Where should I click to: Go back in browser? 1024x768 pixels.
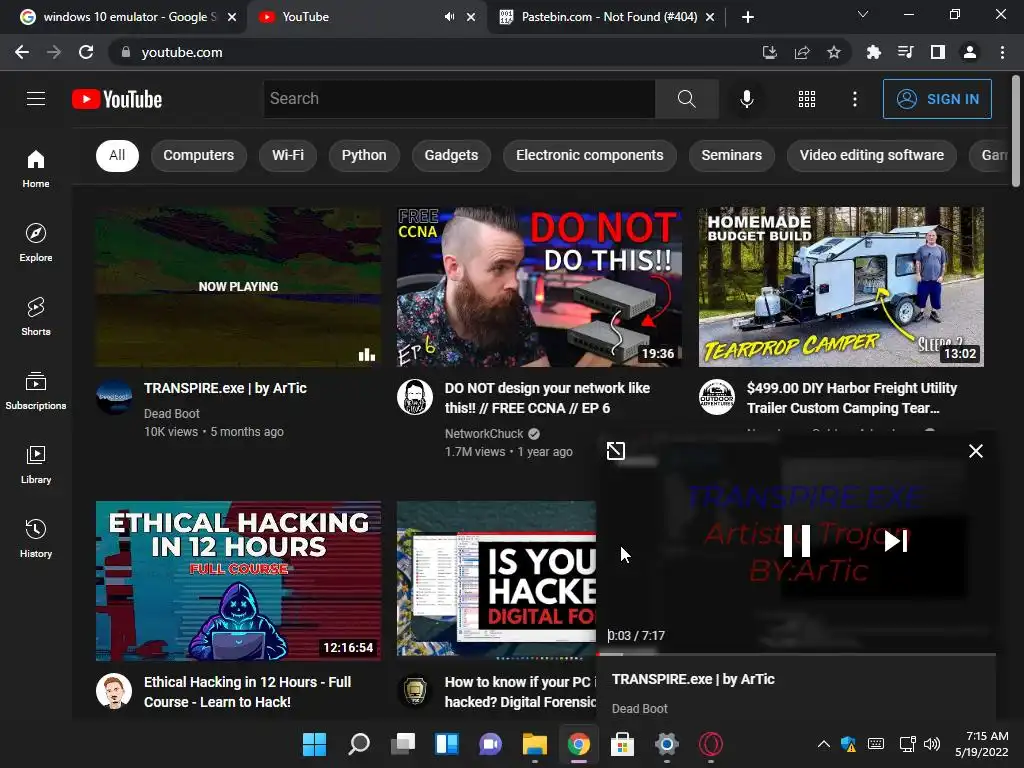point(22,52)
